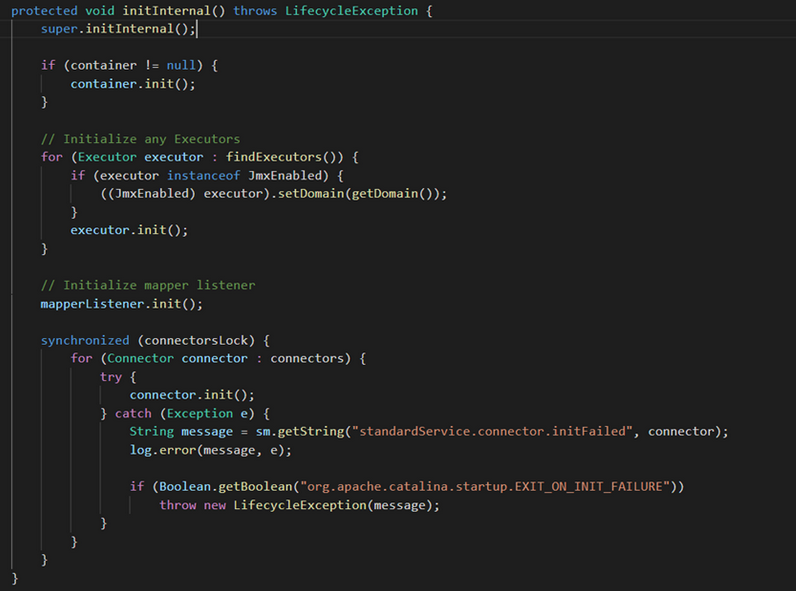The width and height of the screenshot is (796, 591).
Task: Click the 'findExecutors()' method call
Action: [x=284, y=157]
